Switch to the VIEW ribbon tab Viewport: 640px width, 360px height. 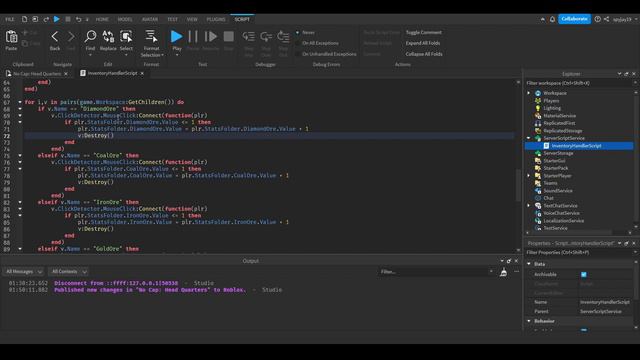coord(192,19)
